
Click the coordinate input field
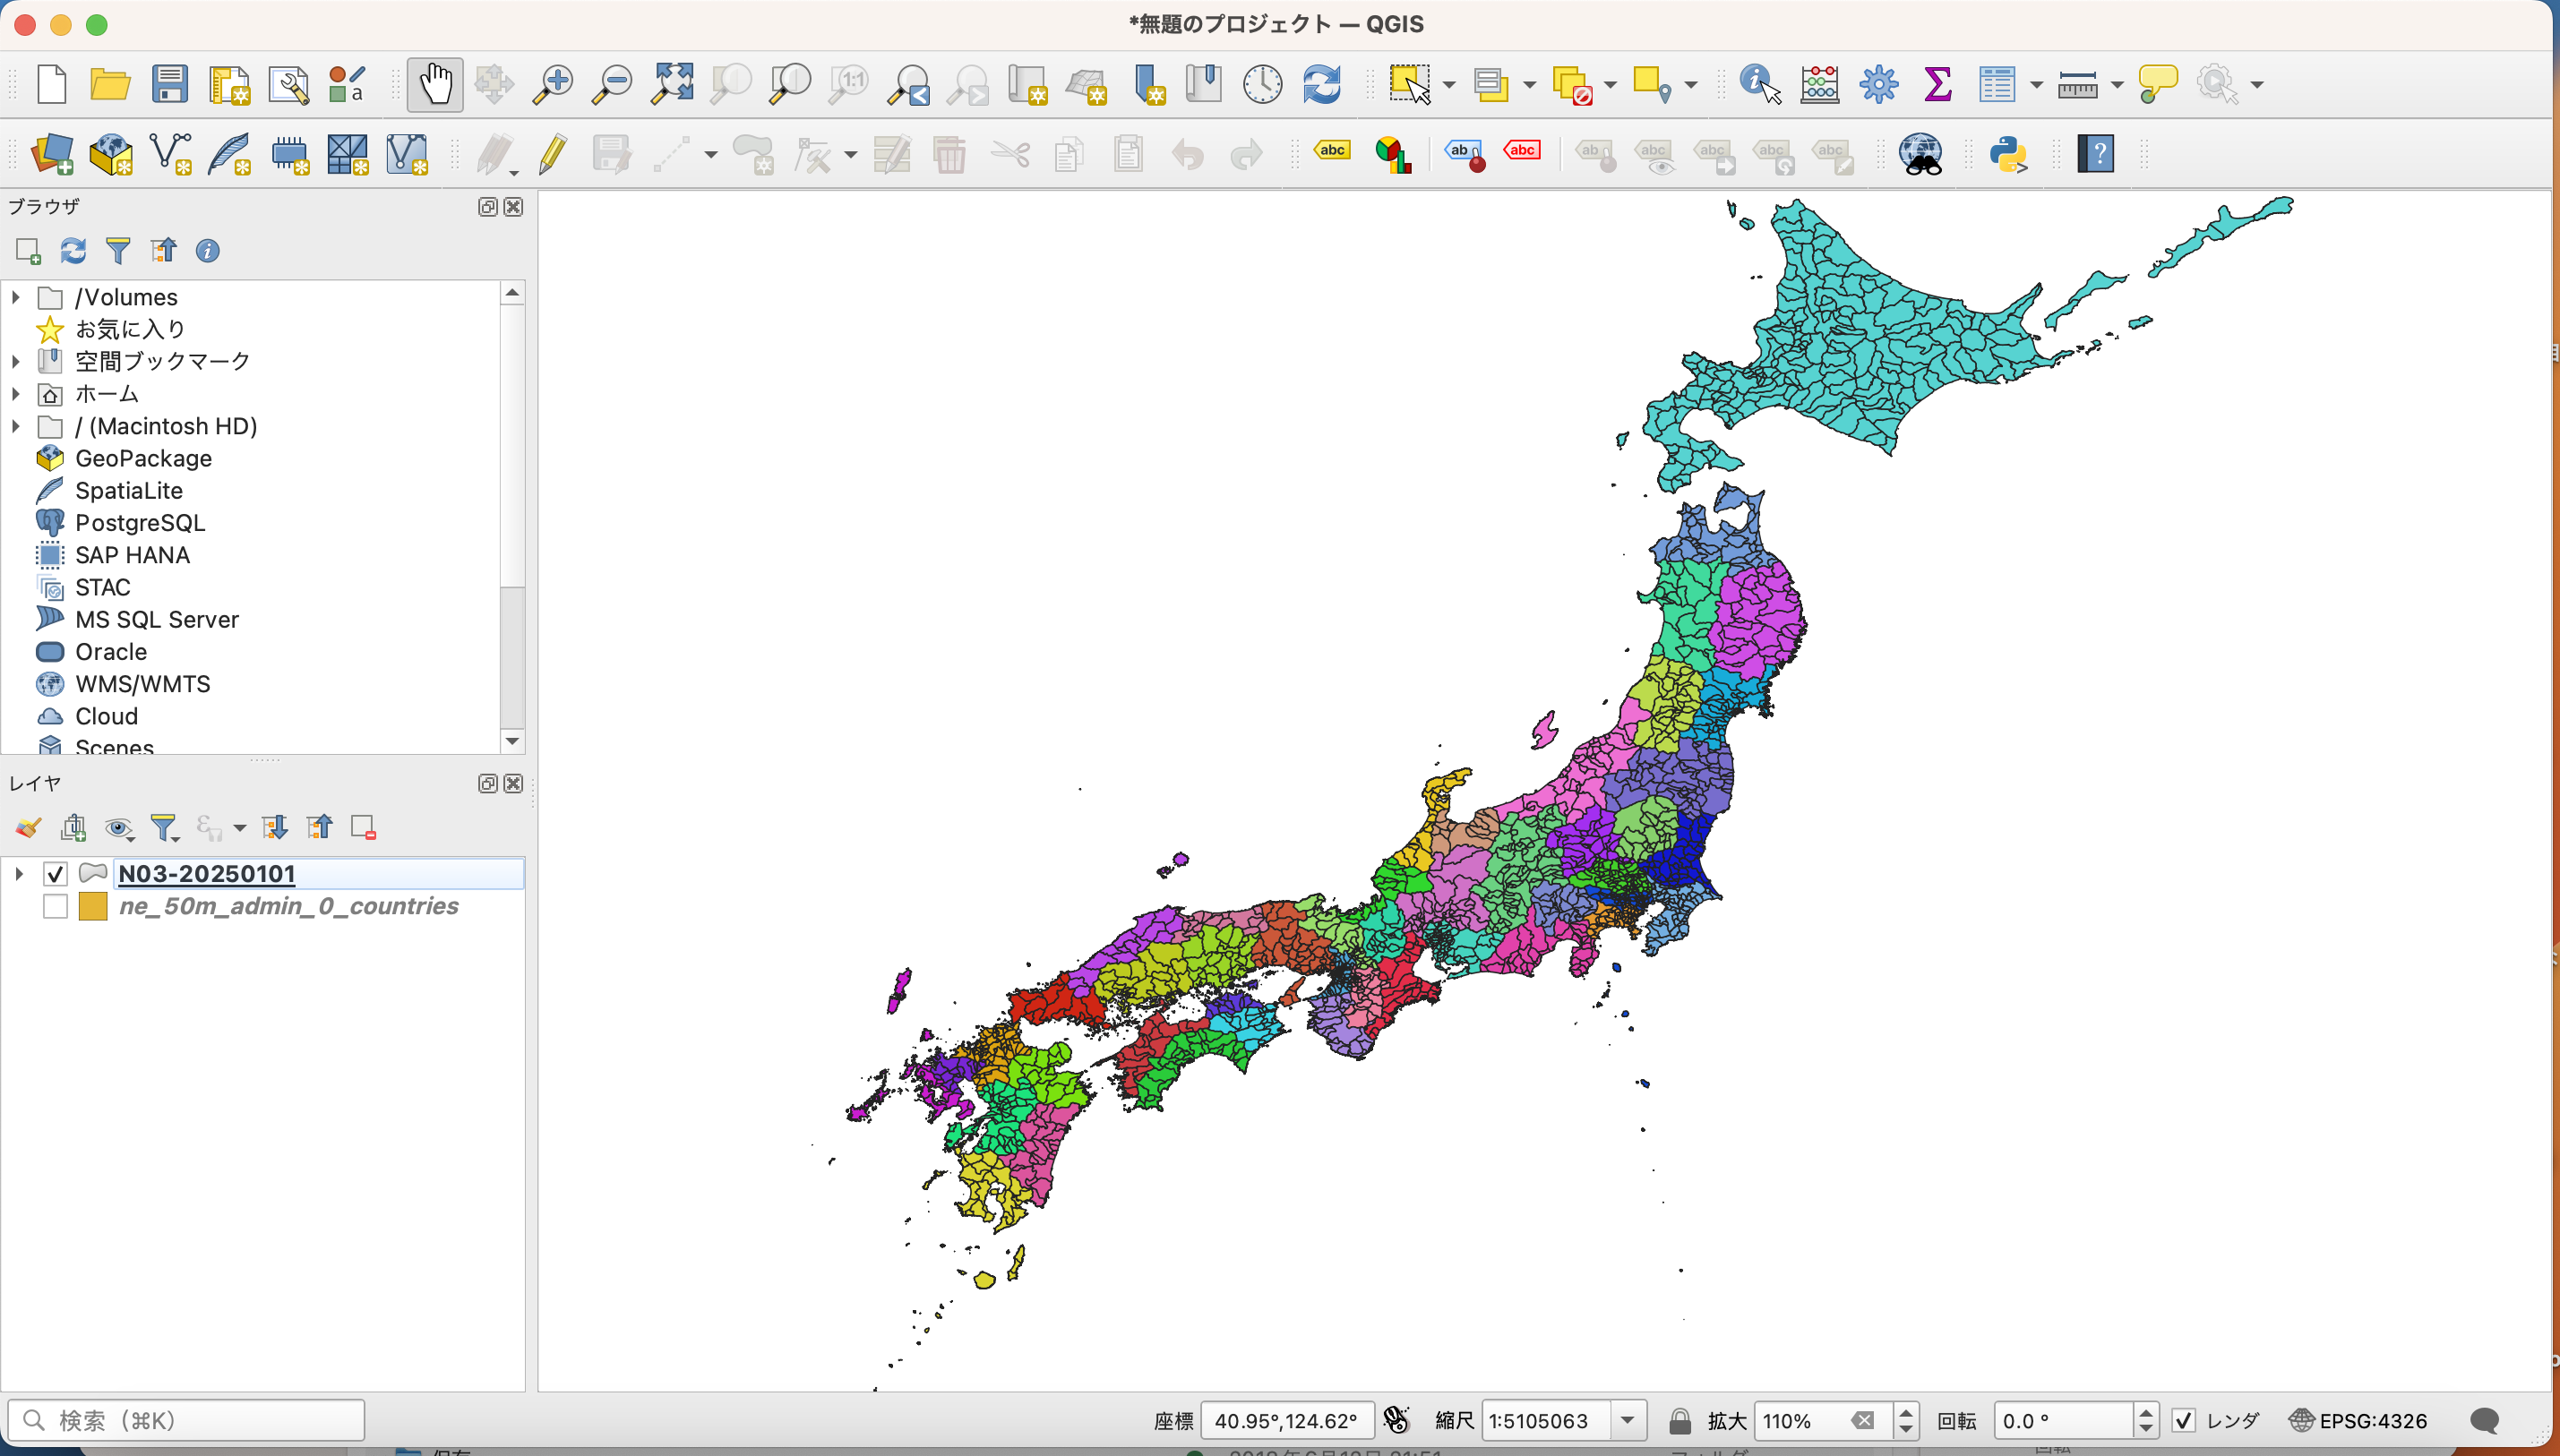click(x=1285, y=1420)
